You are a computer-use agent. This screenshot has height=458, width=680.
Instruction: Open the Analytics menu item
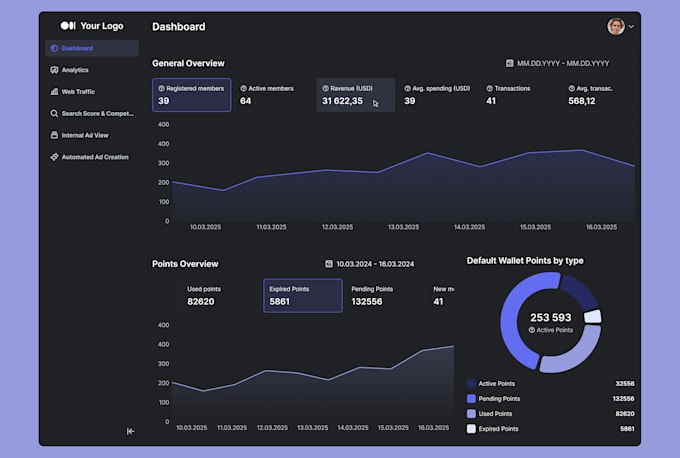pyautogui.click(x=92, y=70)
